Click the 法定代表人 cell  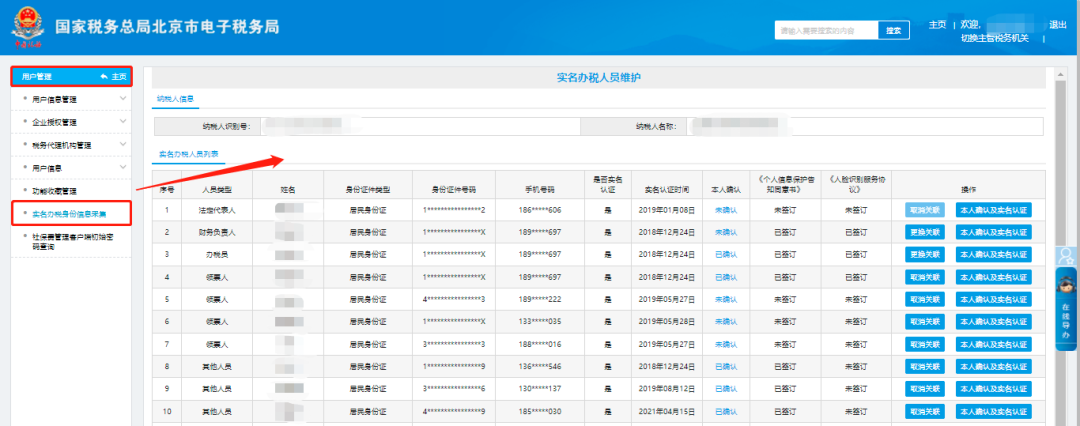pos(217,210)
